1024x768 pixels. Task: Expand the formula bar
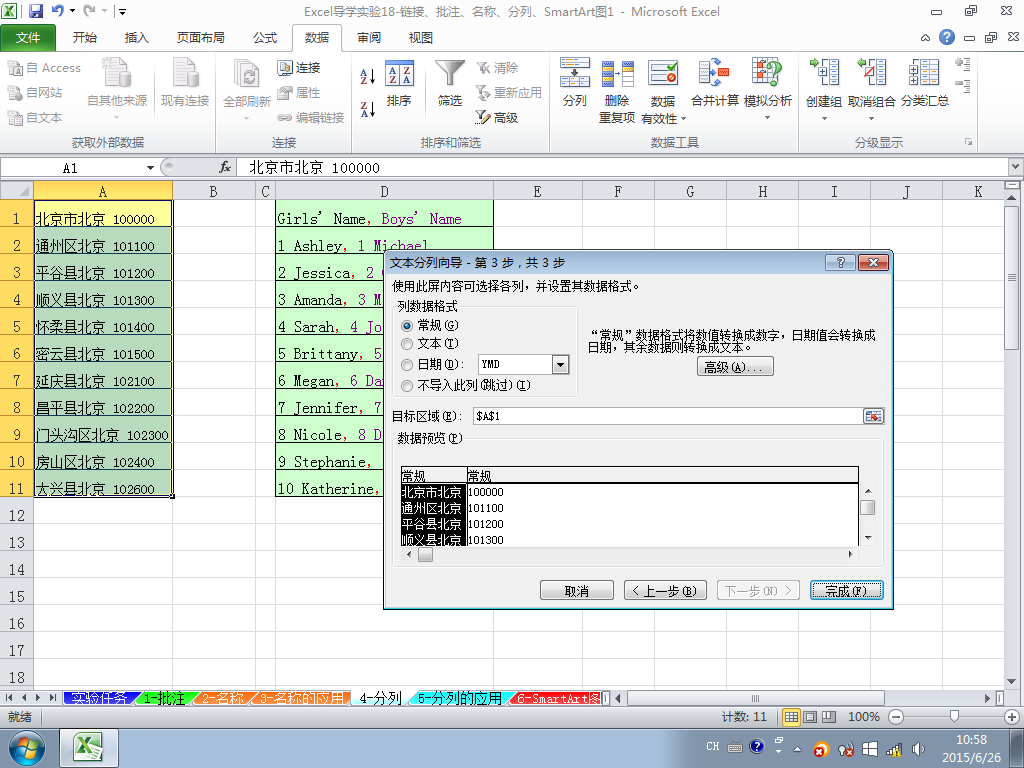1016,167
